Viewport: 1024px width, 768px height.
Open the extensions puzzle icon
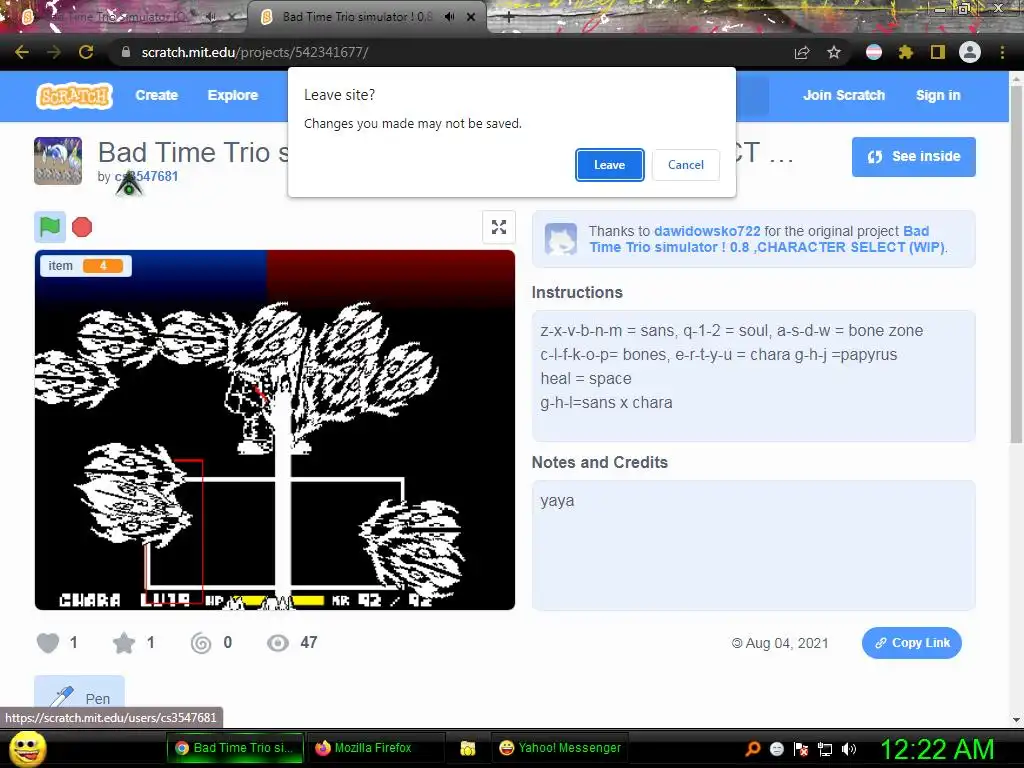(905, 52)
